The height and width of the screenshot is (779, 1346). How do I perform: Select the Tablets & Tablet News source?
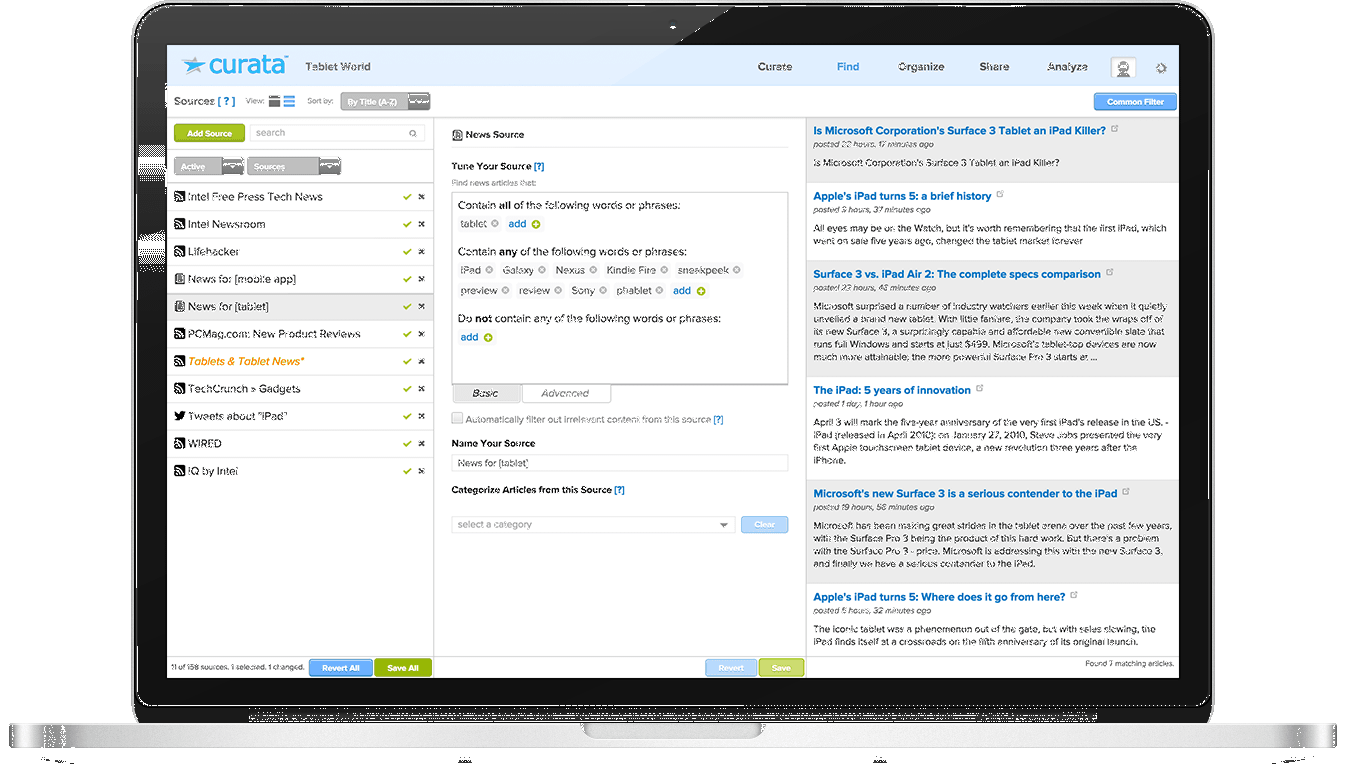click(300, 361)
